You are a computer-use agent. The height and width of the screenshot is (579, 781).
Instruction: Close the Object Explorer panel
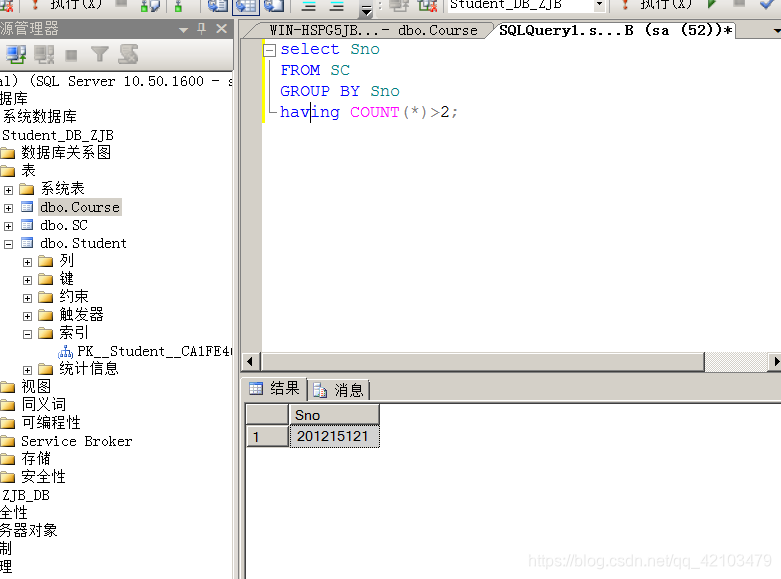[222, 28]
